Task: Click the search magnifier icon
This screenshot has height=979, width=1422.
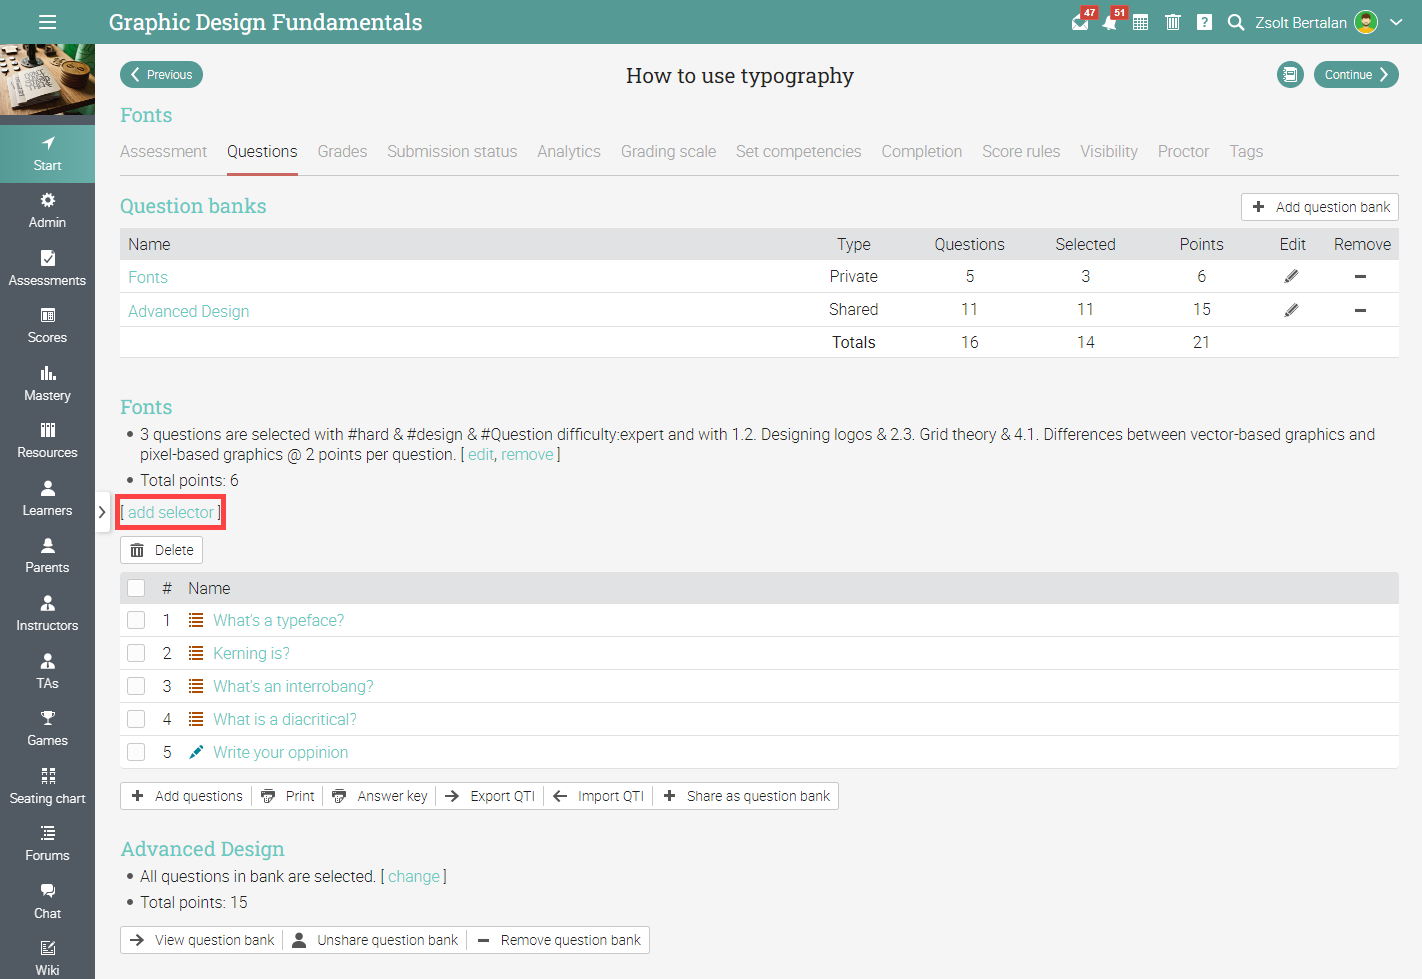Action: [x=1236, y=22]
